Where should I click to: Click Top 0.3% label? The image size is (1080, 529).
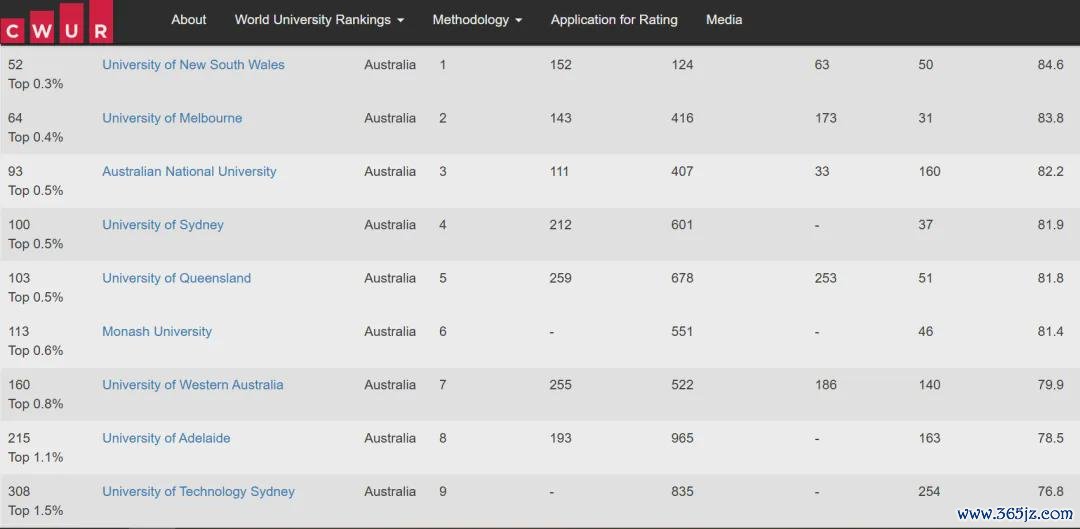[35, 84]
